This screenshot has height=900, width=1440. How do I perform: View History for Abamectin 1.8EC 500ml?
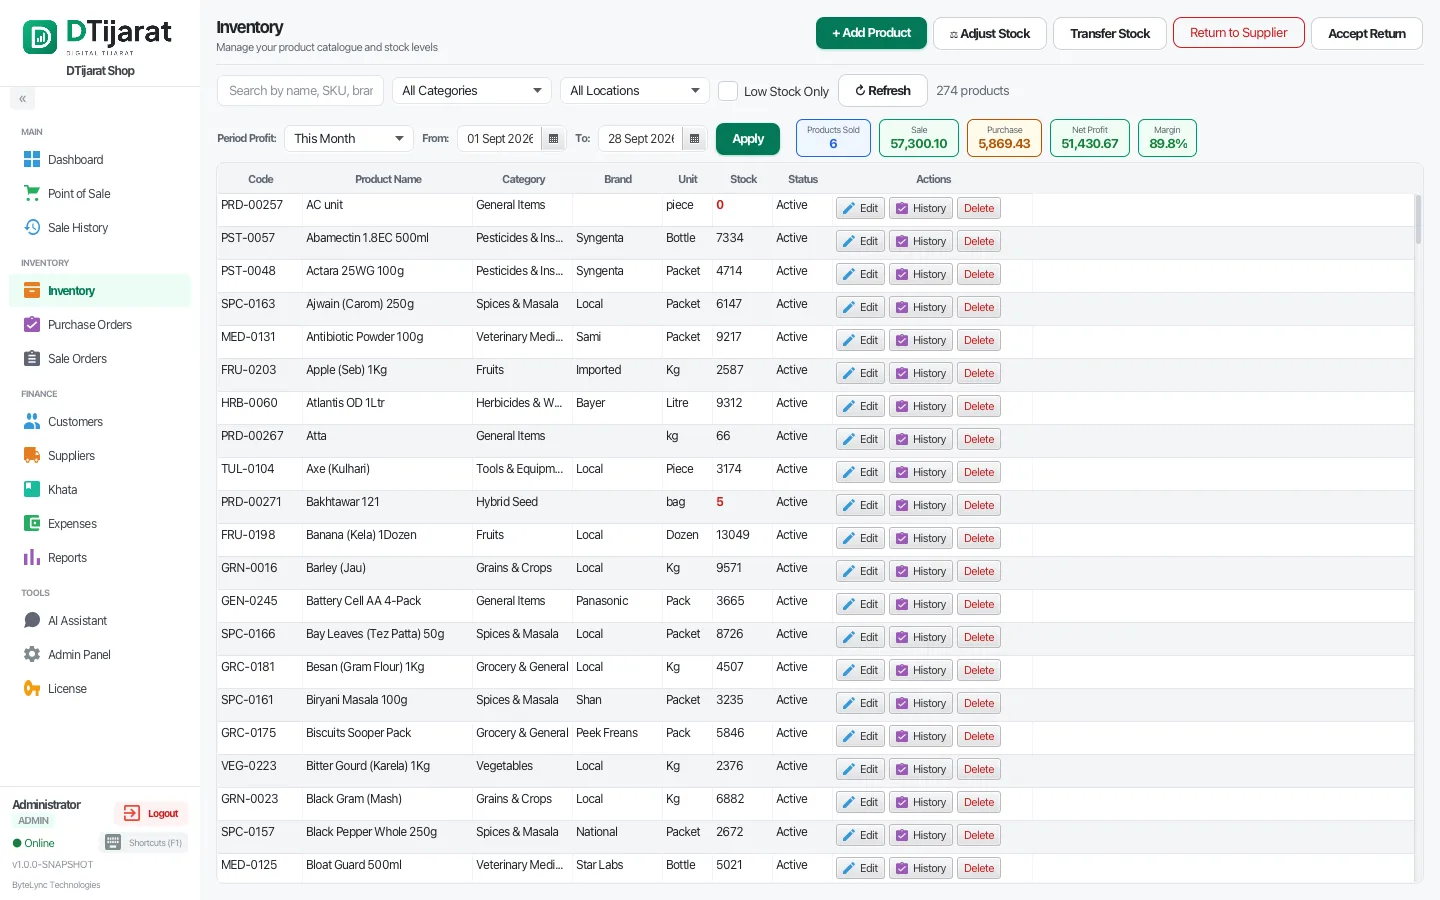click(x=921, y=241)
